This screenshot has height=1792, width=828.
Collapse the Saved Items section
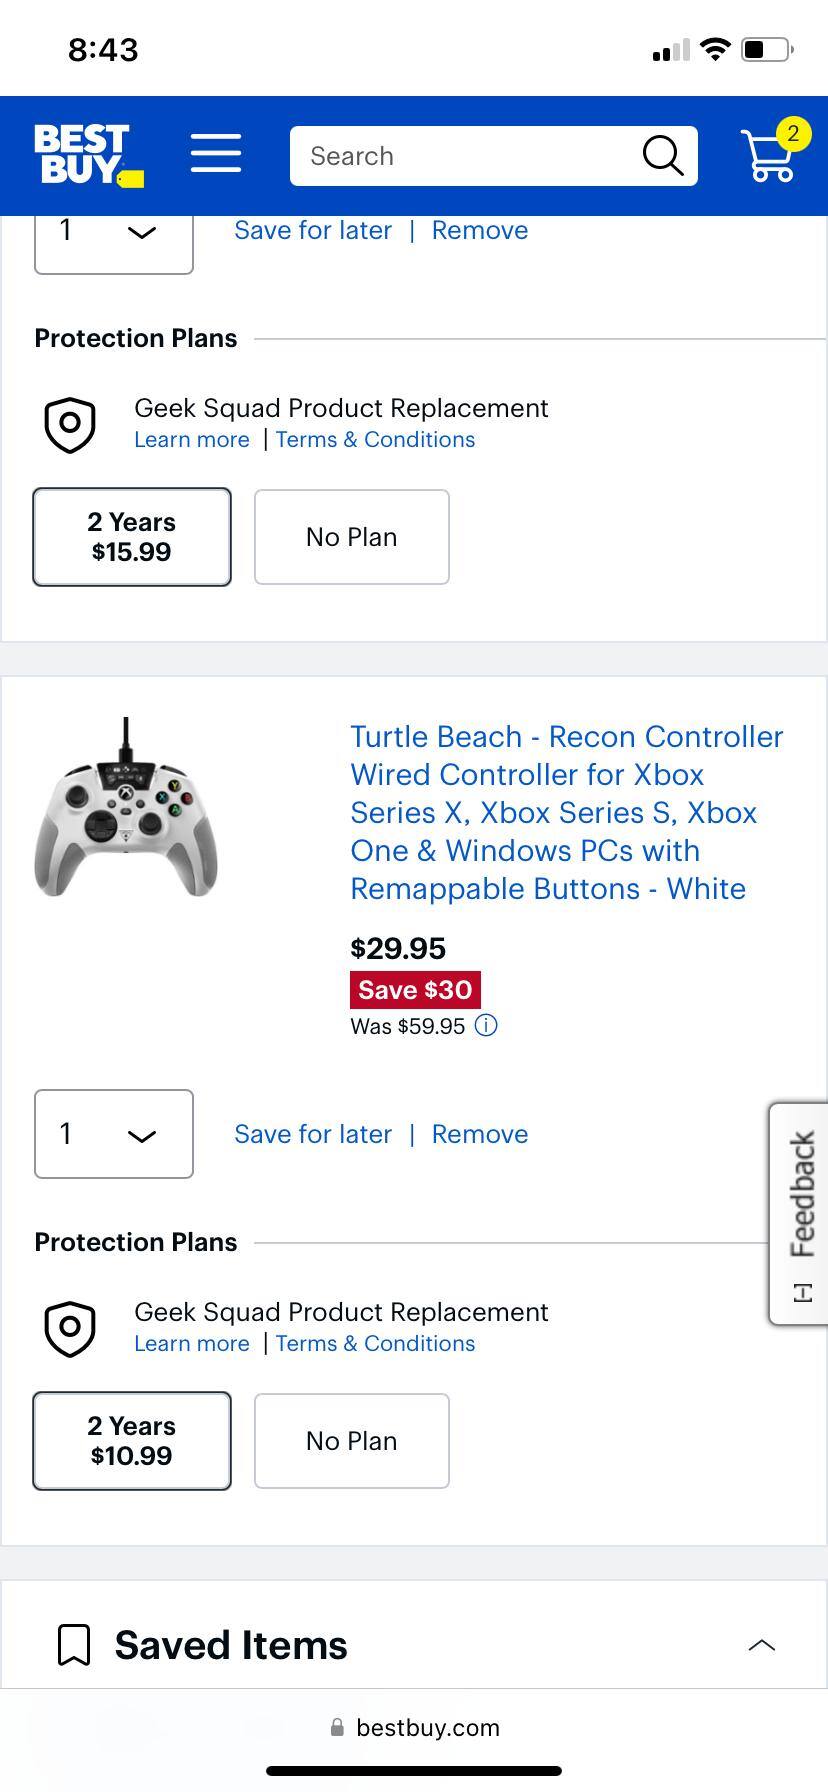[x=762, y=1644]
